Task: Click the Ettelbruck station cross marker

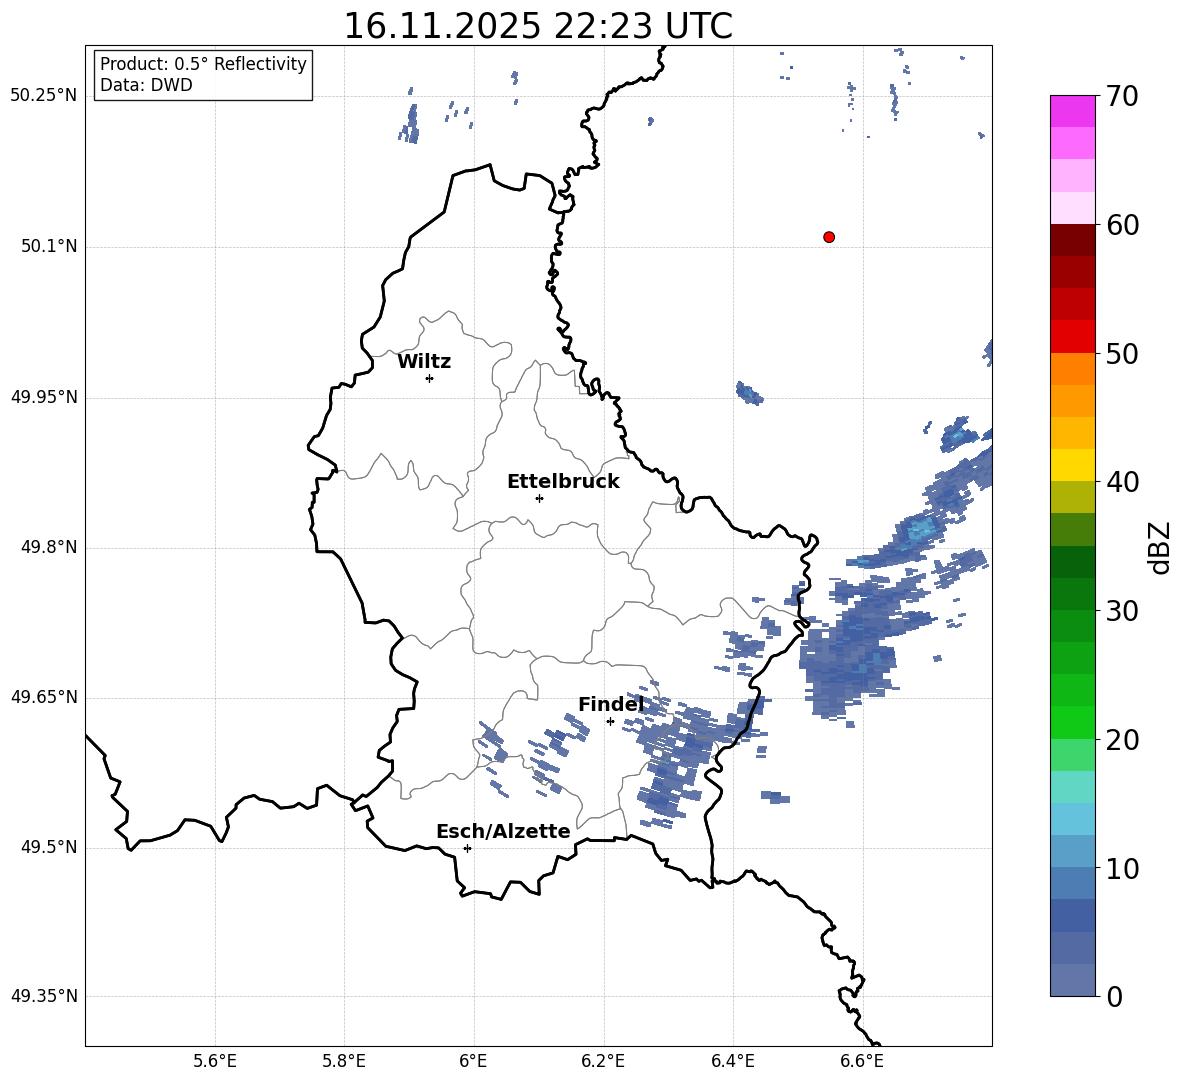Action: [x=539, y=498]
